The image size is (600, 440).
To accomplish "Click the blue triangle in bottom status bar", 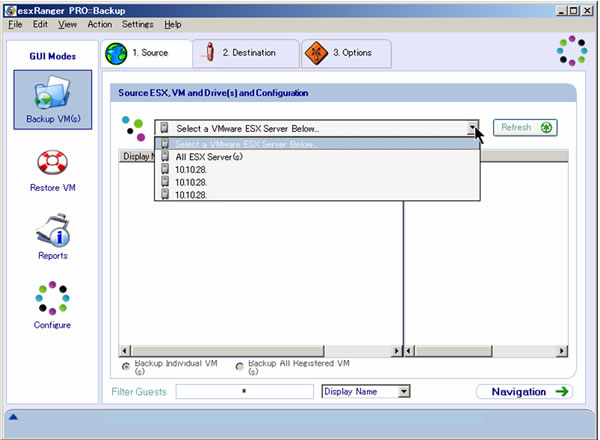I will [13, 417].
